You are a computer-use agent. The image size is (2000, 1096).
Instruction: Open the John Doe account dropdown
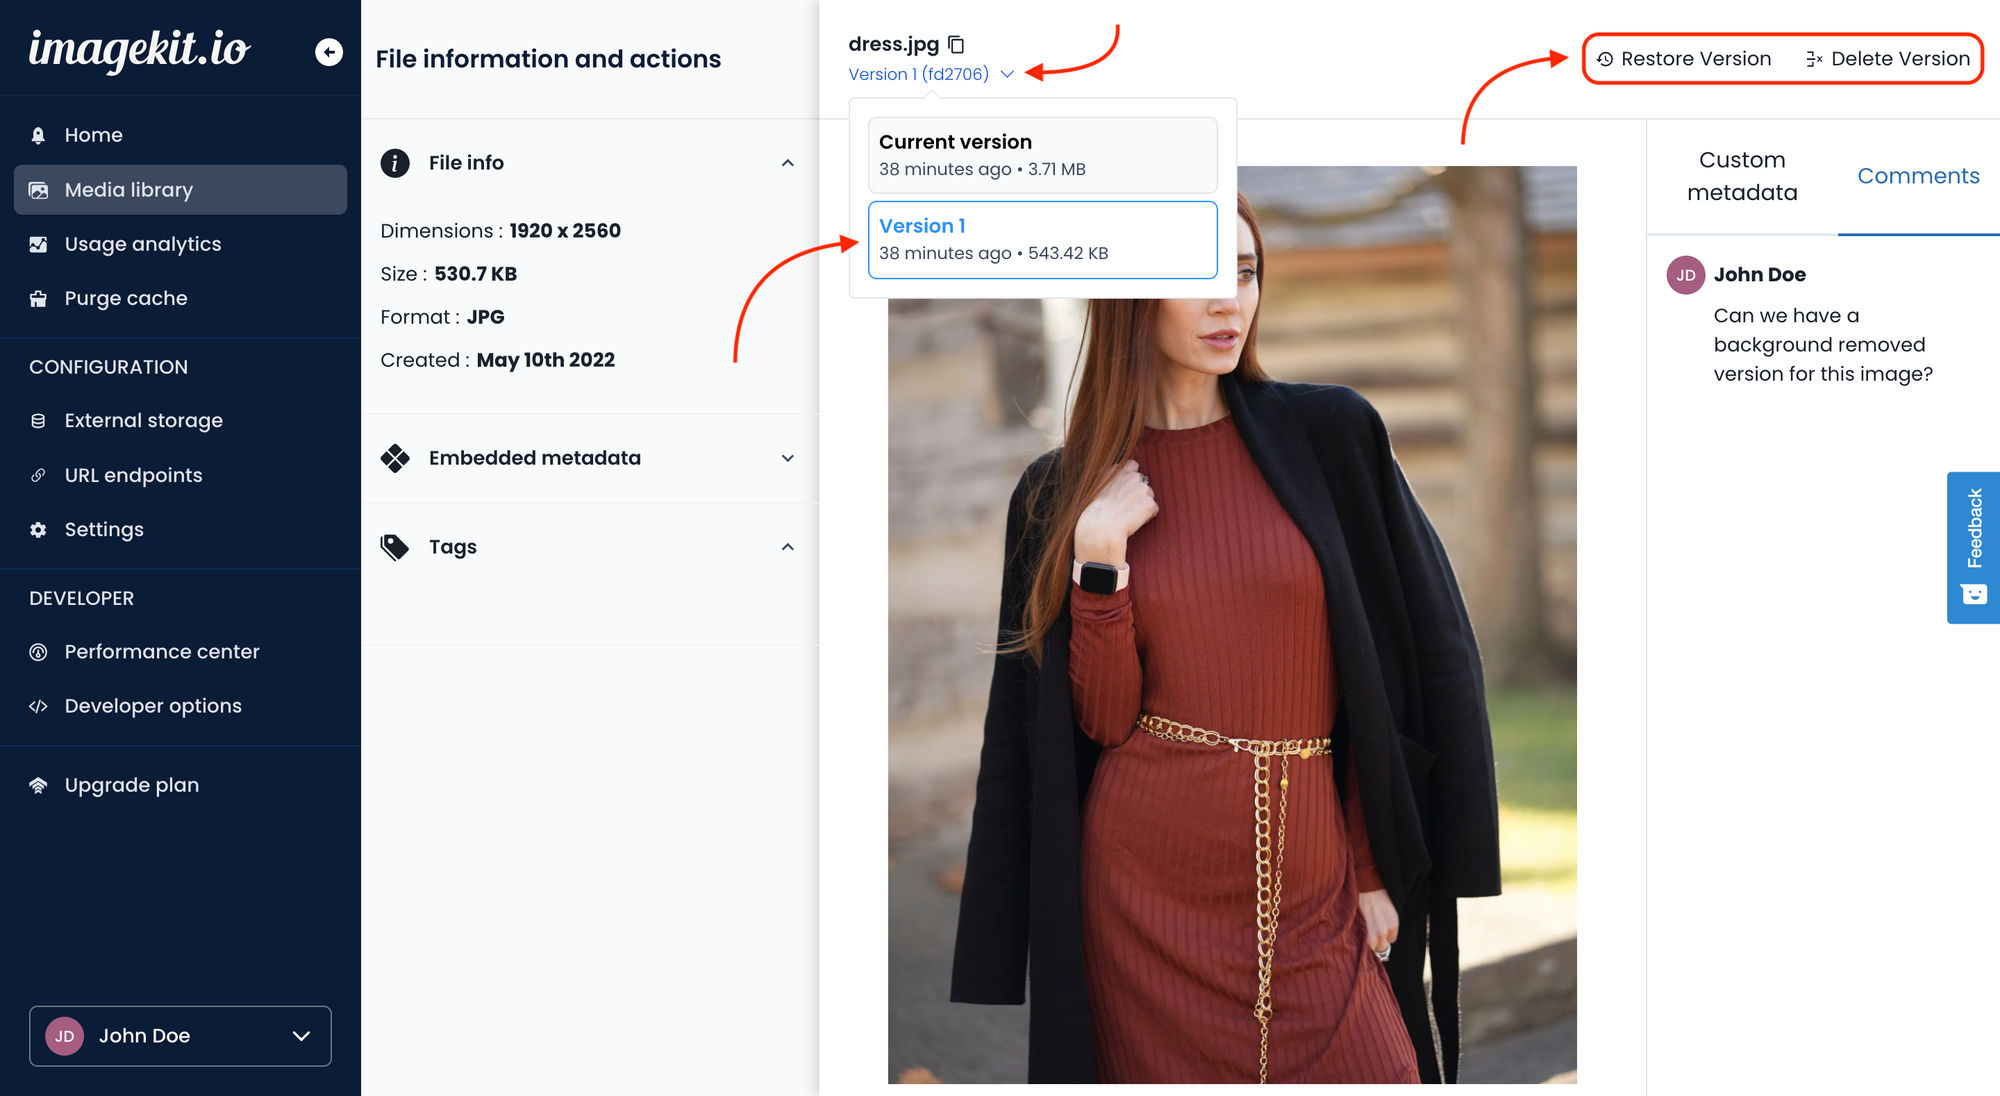pyautogui.click(x=180, y=1036)
